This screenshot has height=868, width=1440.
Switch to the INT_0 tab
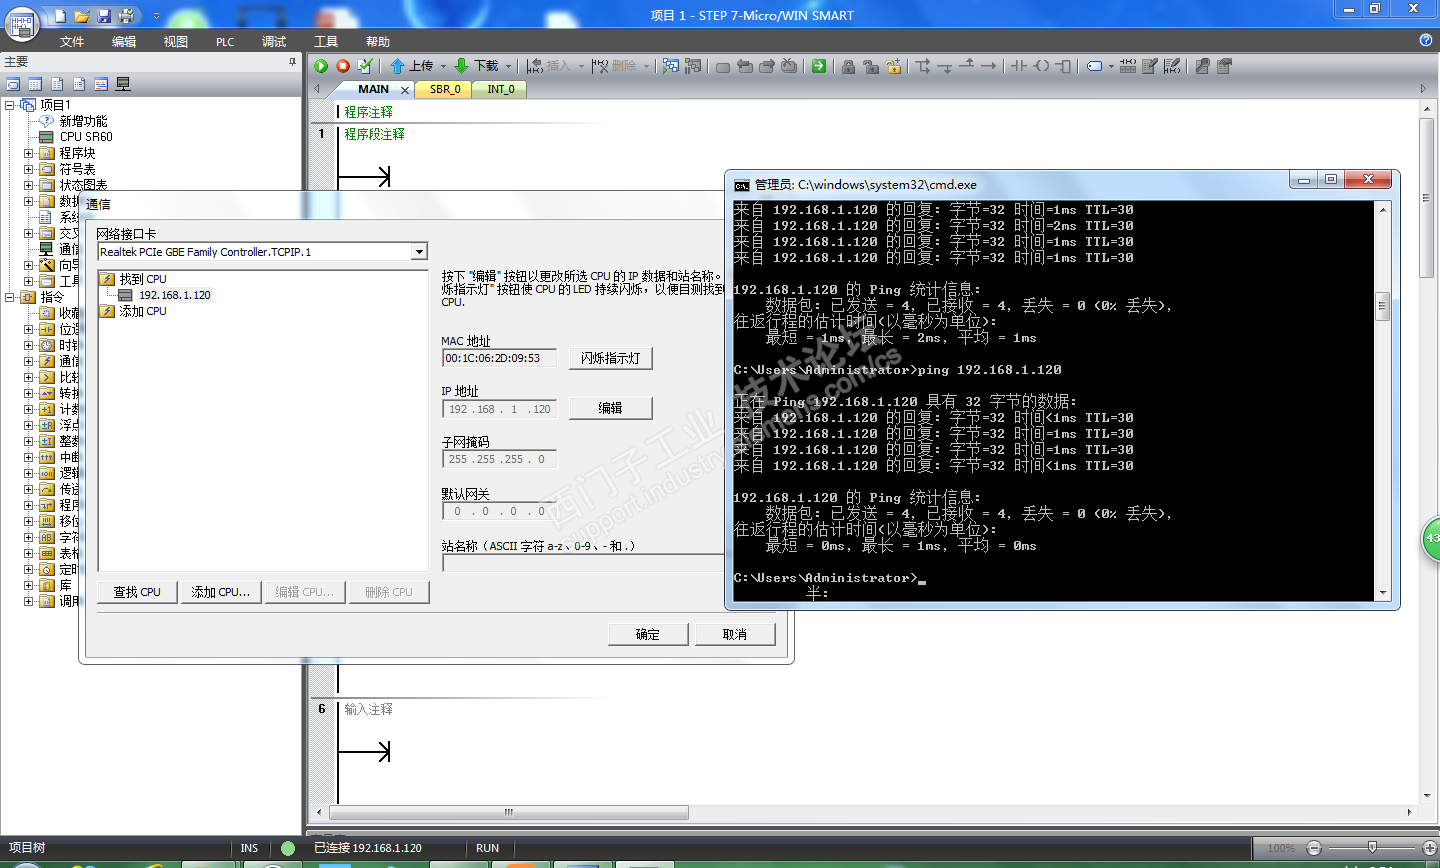point(501,89)
